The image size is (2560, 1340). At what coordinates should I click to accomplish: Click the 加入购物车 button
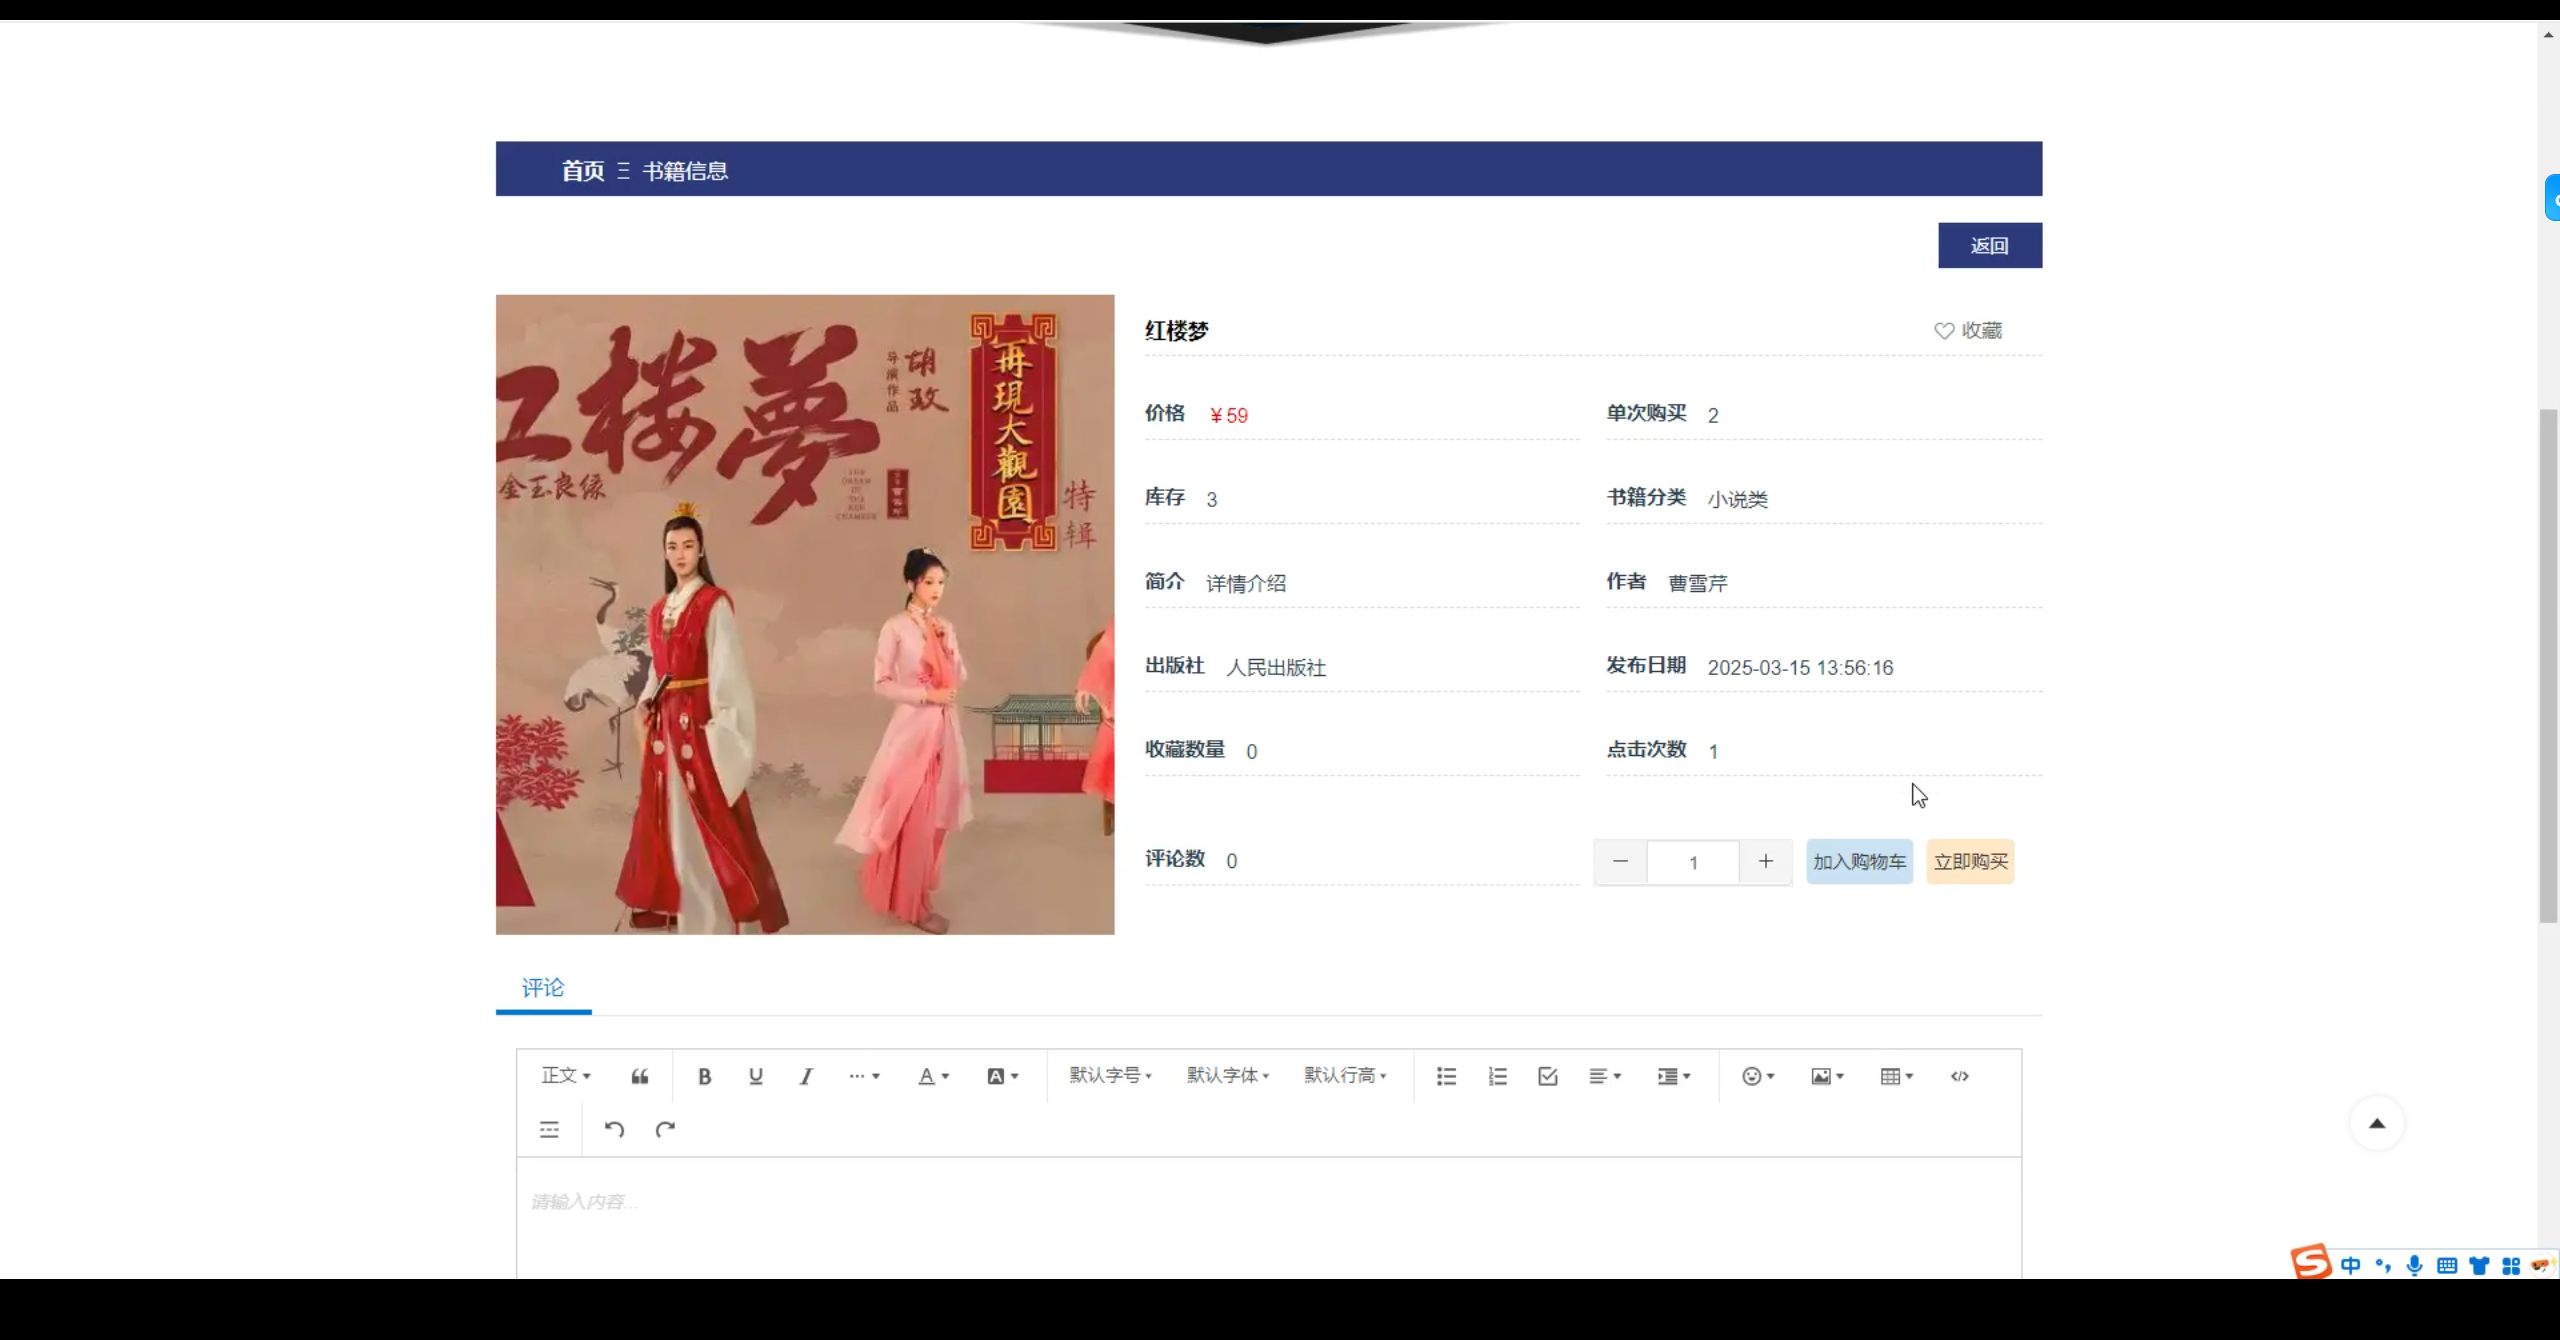[x=1859, y=861]
